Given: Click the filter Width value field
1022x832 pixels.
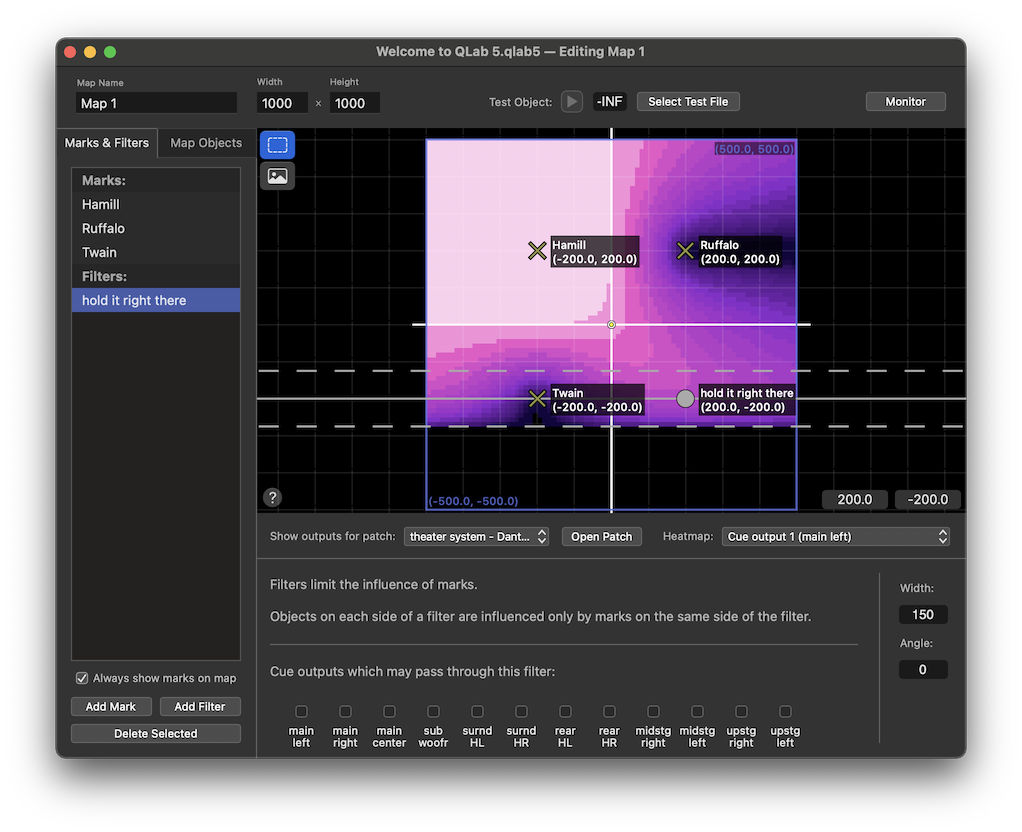Looking at the screenshot, I should tap(922, 615).
